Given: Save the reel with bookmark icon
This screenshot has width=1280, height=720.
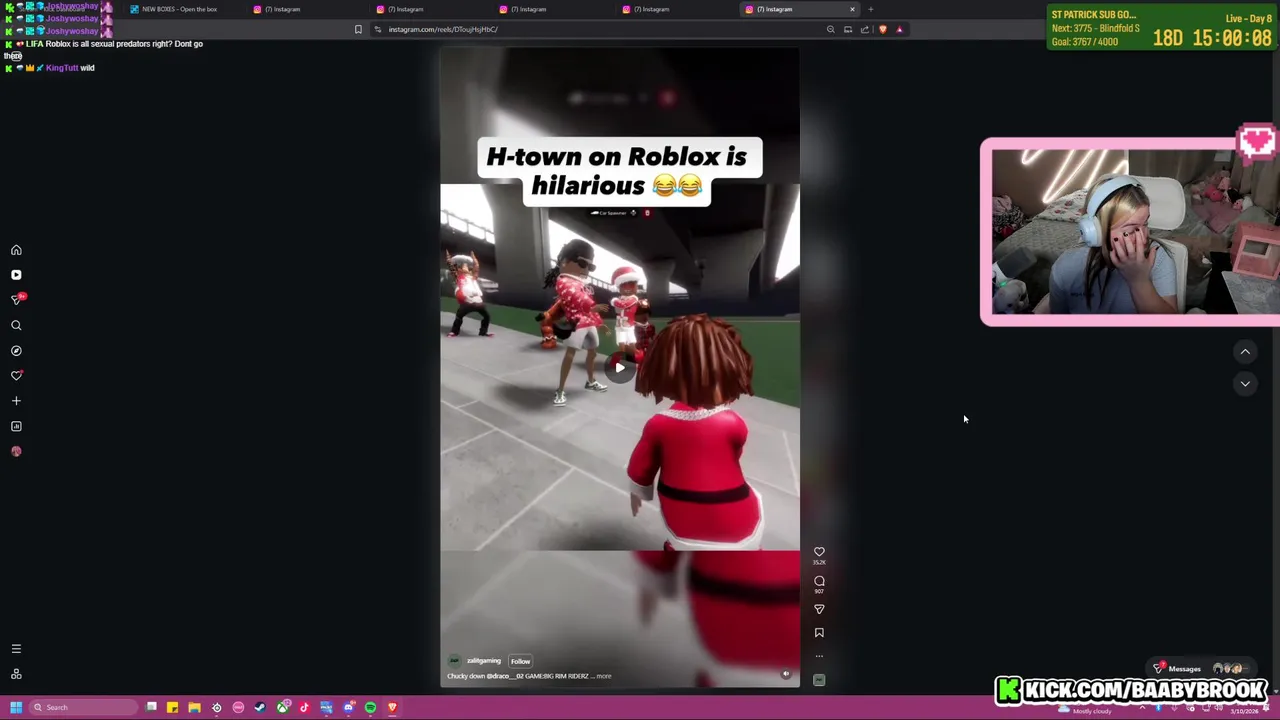Looking at the screenshot, I should (x=819, y=632).
